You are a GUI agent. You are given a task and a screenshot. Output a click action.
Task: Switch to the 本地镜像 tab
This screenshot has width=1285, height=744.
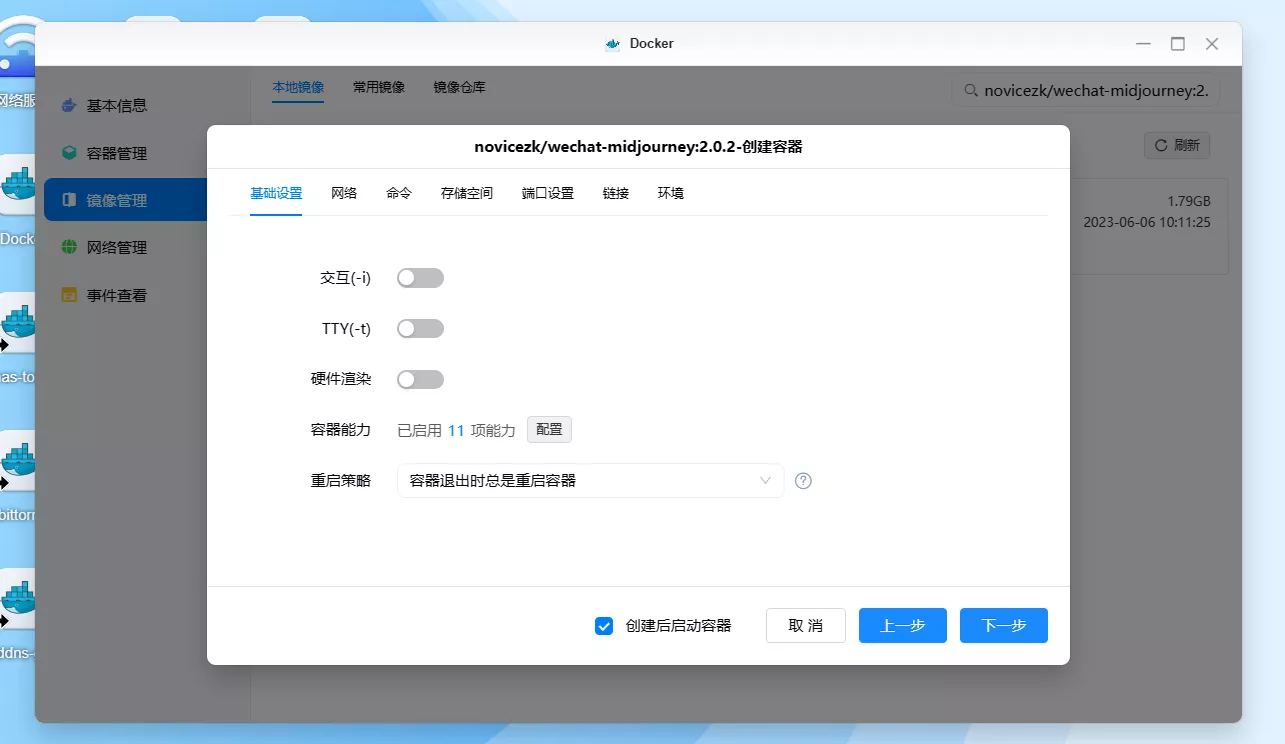coord(298,88)
